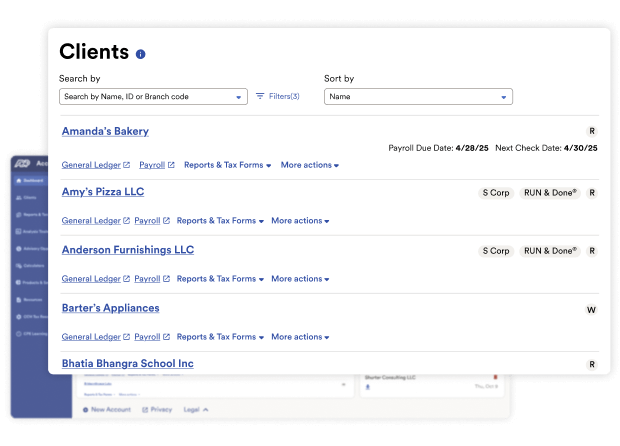This screenshot has width=620, height=446.
Task: Open General Ledger for Amanda's Bakery
Action: (x=96, y=165)
